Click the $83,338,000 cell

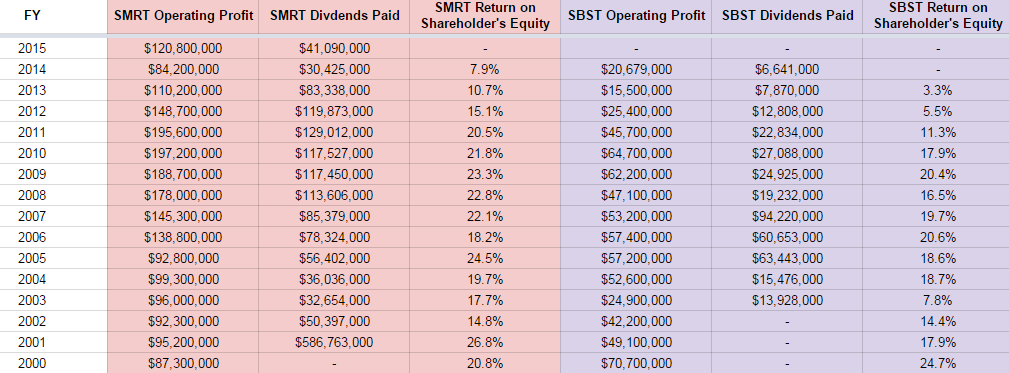[x=335, y=91]
